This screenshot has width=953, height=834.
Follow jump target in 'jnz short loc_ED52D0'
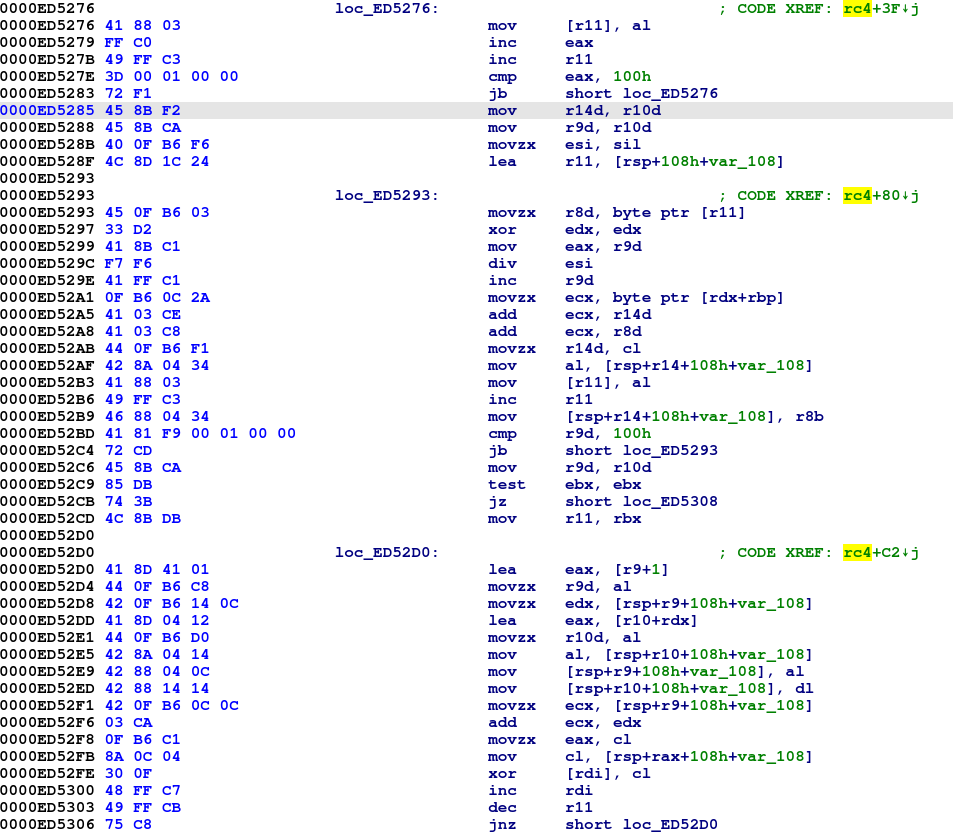tap(670, 825)
